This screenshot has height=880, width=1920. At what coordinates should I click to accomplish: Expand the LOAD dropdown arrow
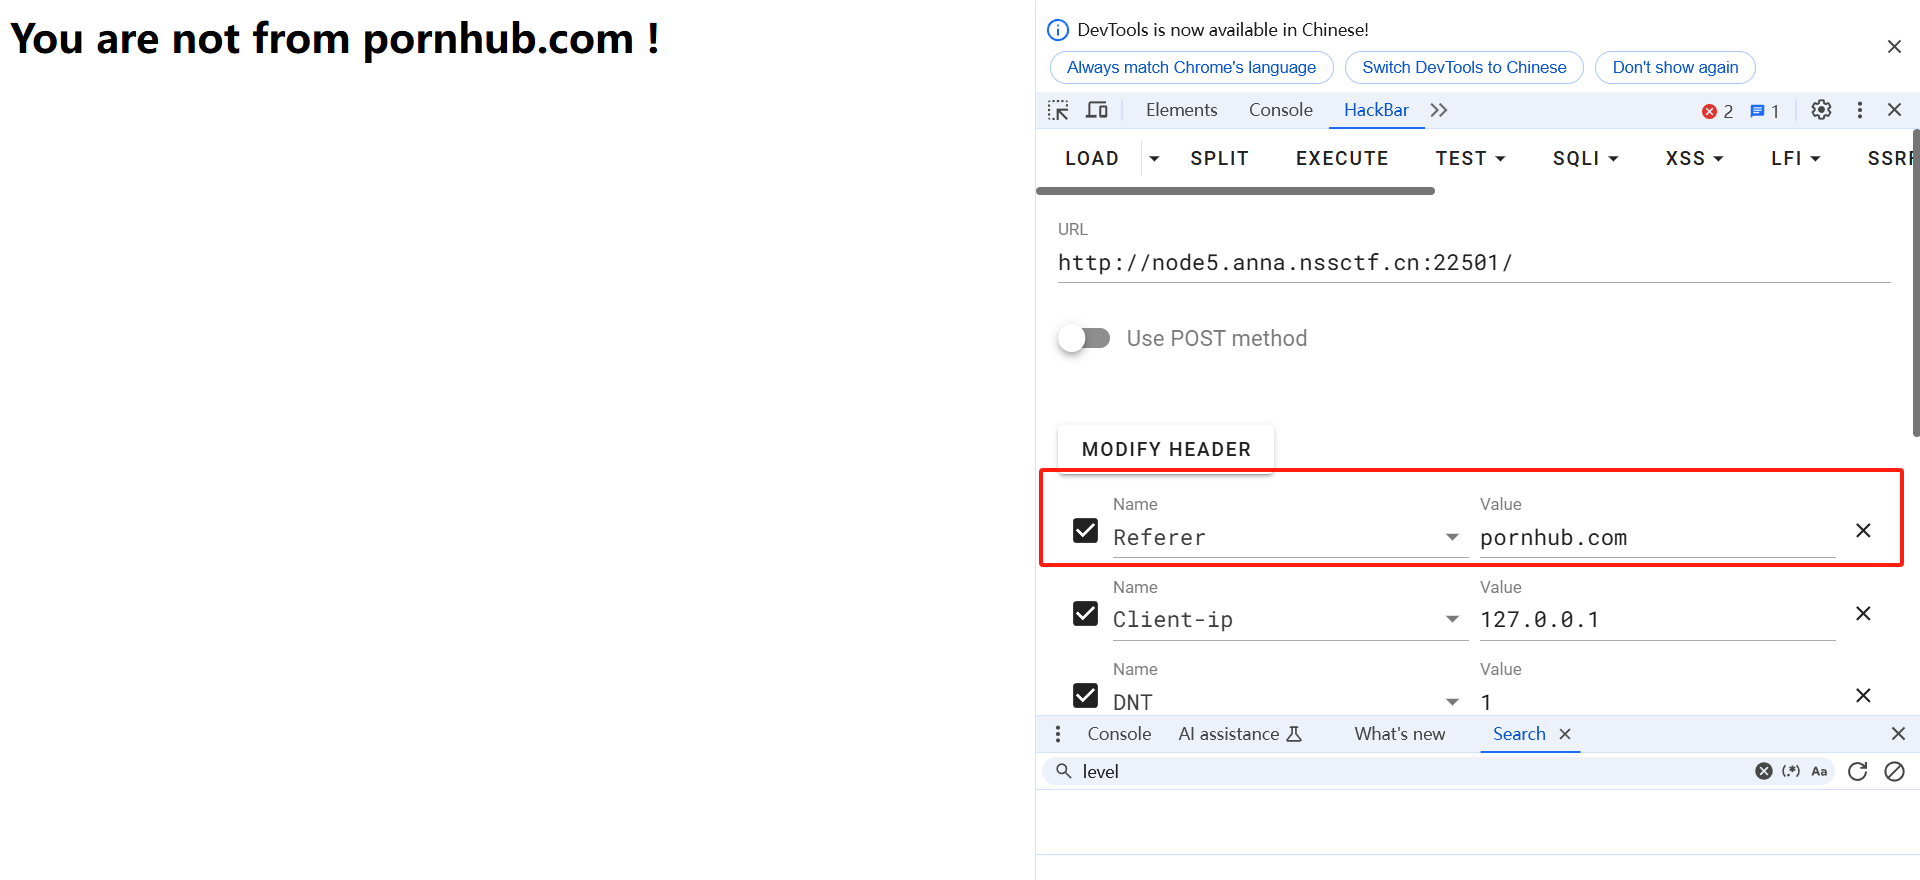1154,158
